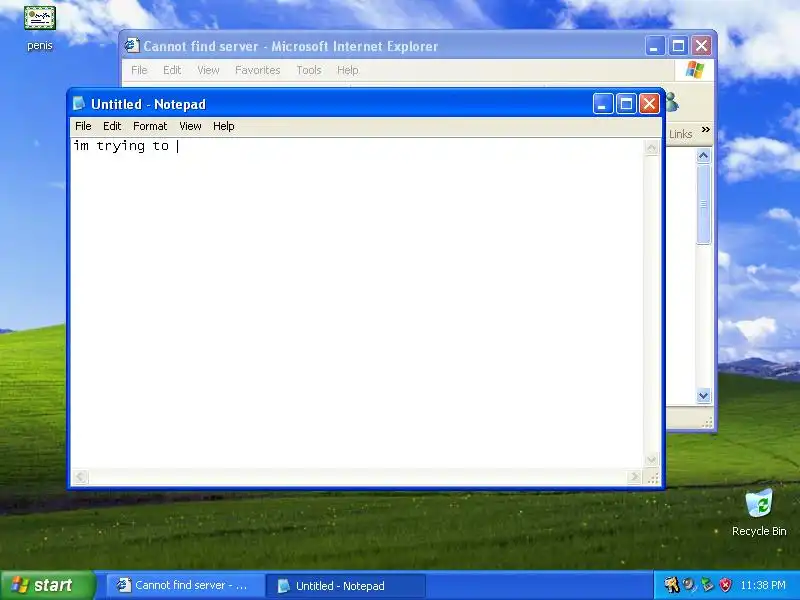Click the Notepad resize grip corner

tap(653, 478)
